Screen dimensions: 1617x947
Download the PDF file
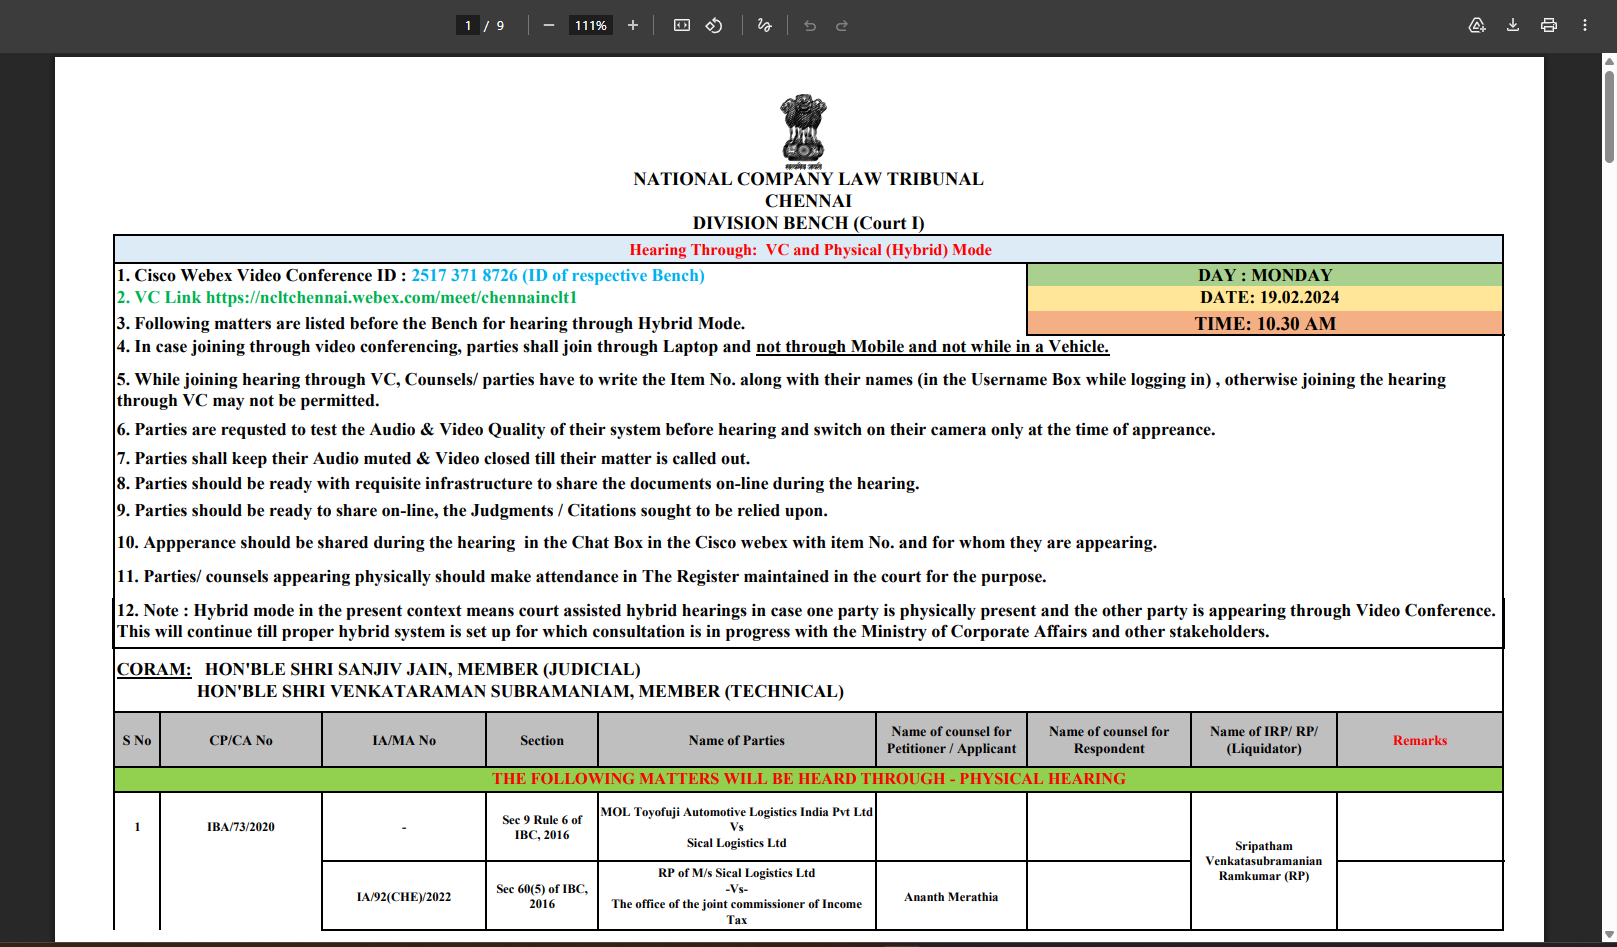coord(1513,25)
